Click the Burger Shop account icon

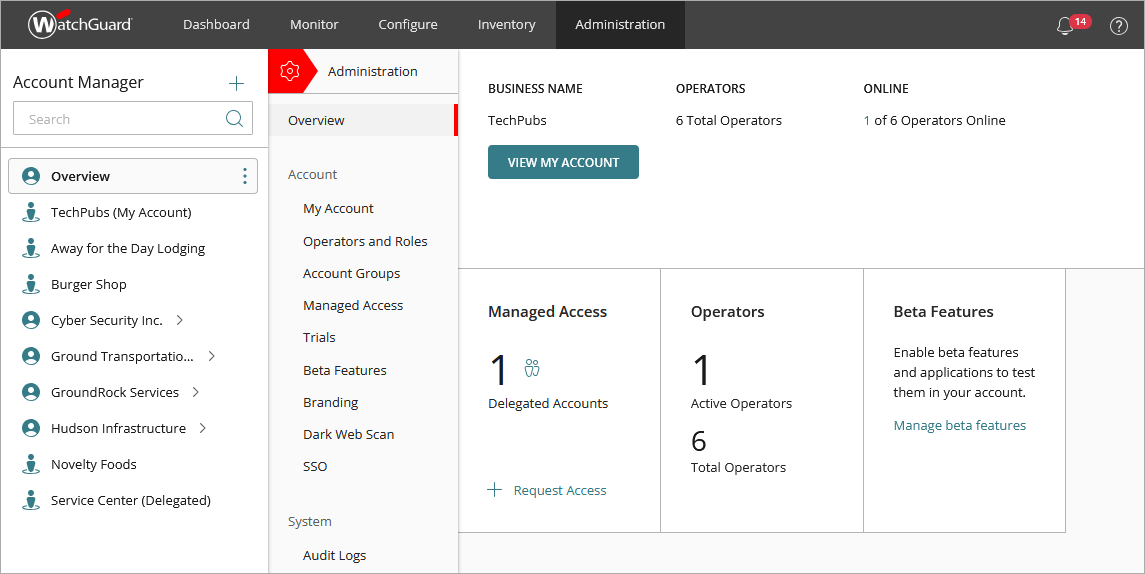coord(31,284)
